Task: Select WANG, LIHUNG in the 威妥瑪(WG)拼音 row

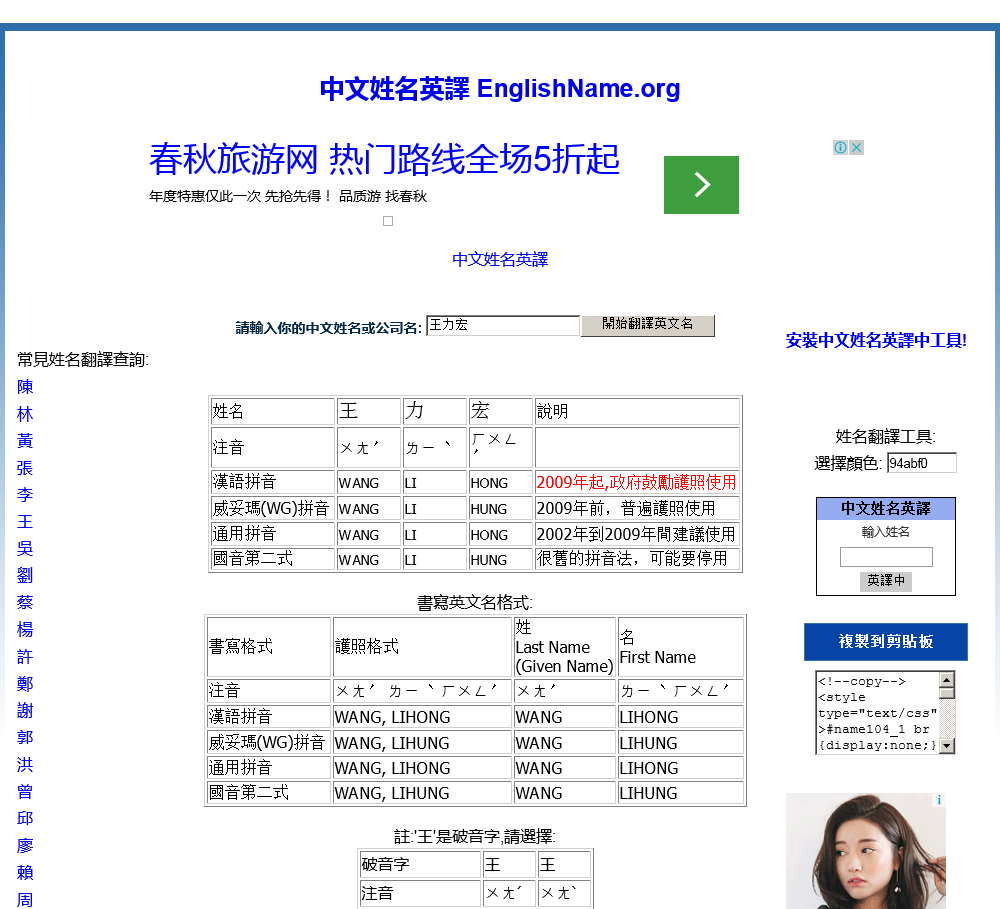Action: tap(422, 743)
